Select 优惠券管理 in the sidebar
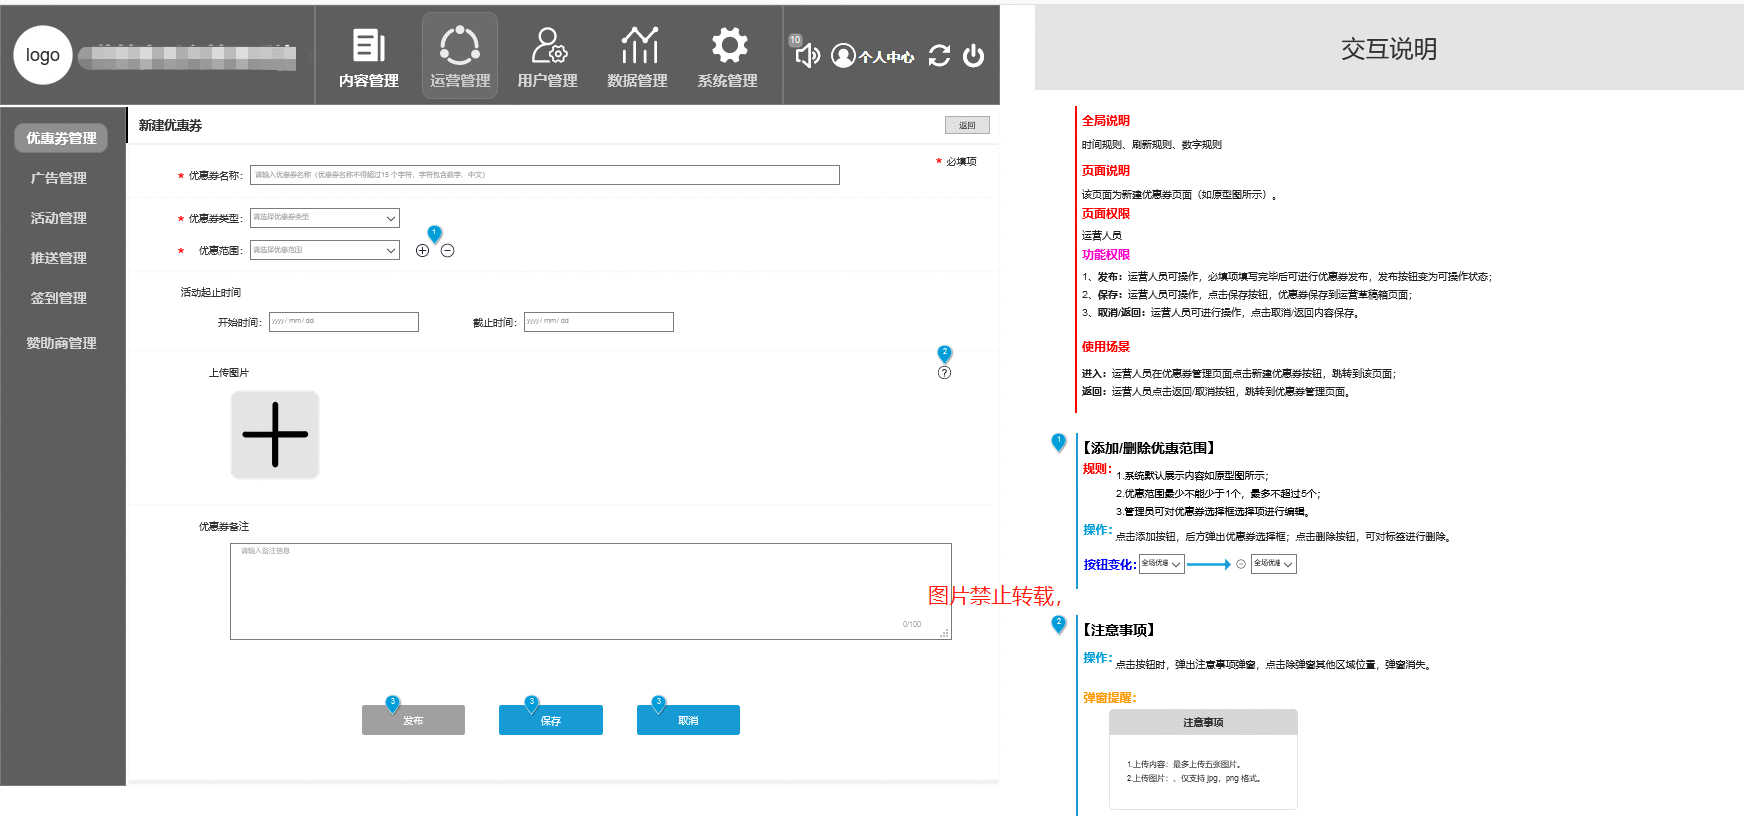The image size is (1744, 824). coord(61,138)
